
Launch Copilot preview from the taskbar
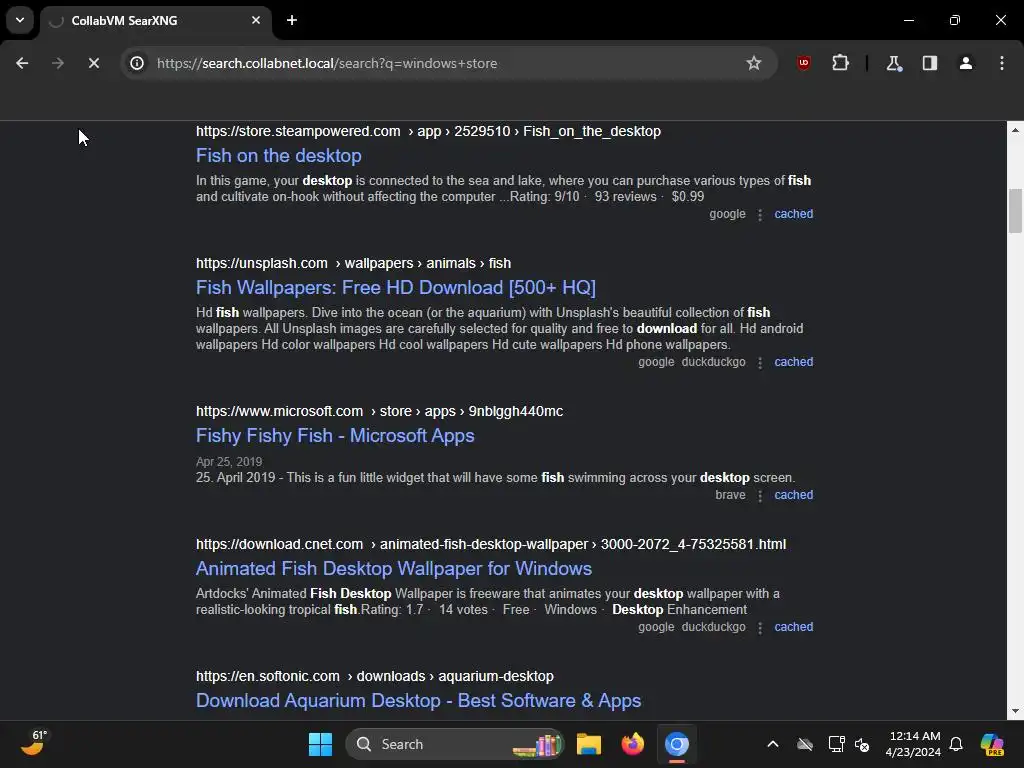coord(992,744)
